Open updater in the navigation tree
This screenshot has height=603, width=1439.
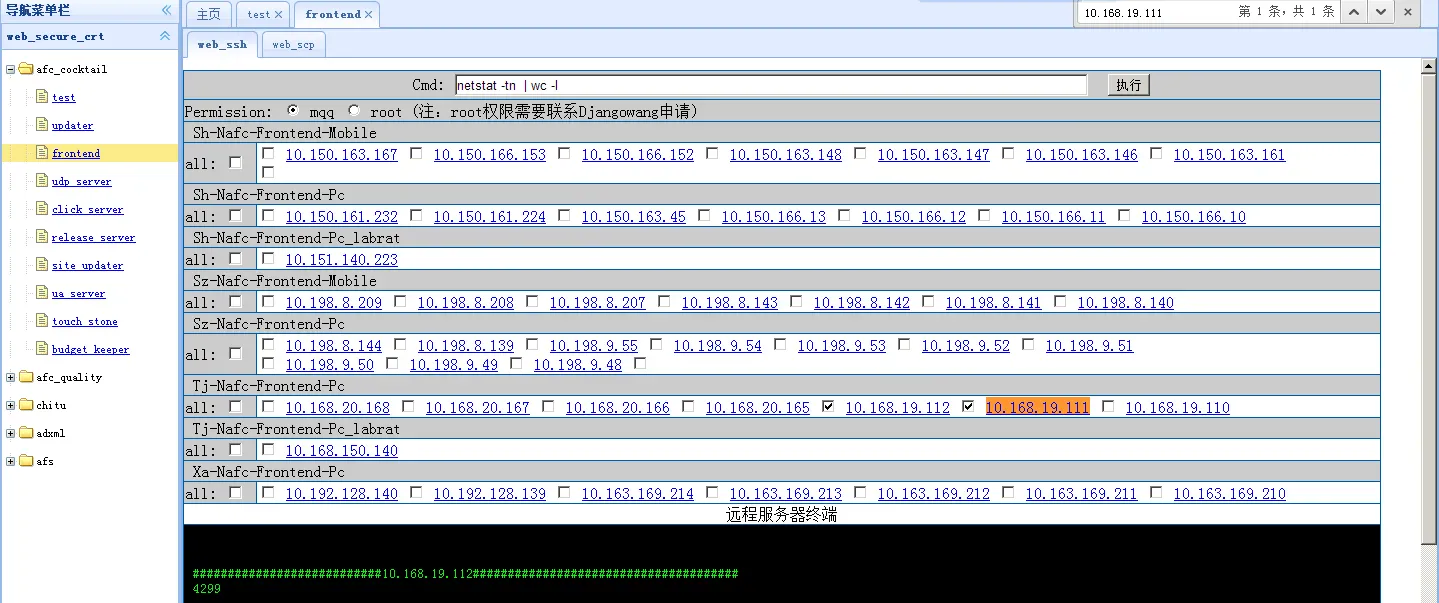click(73, 126)
